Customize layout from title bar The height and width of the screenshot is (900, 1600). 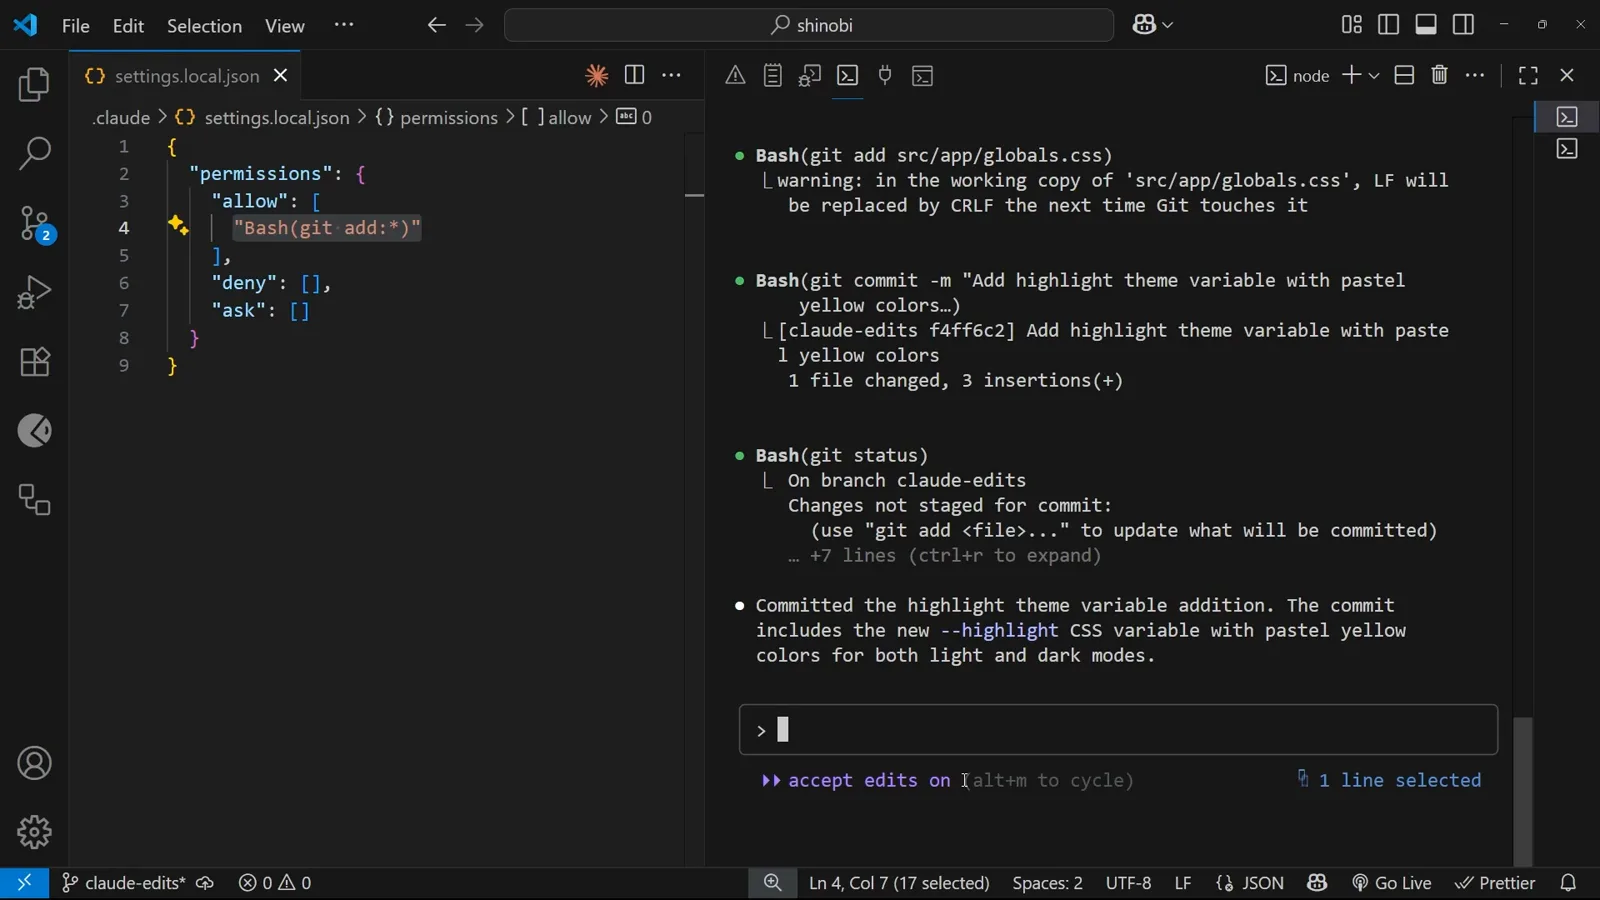point(1352,24)
